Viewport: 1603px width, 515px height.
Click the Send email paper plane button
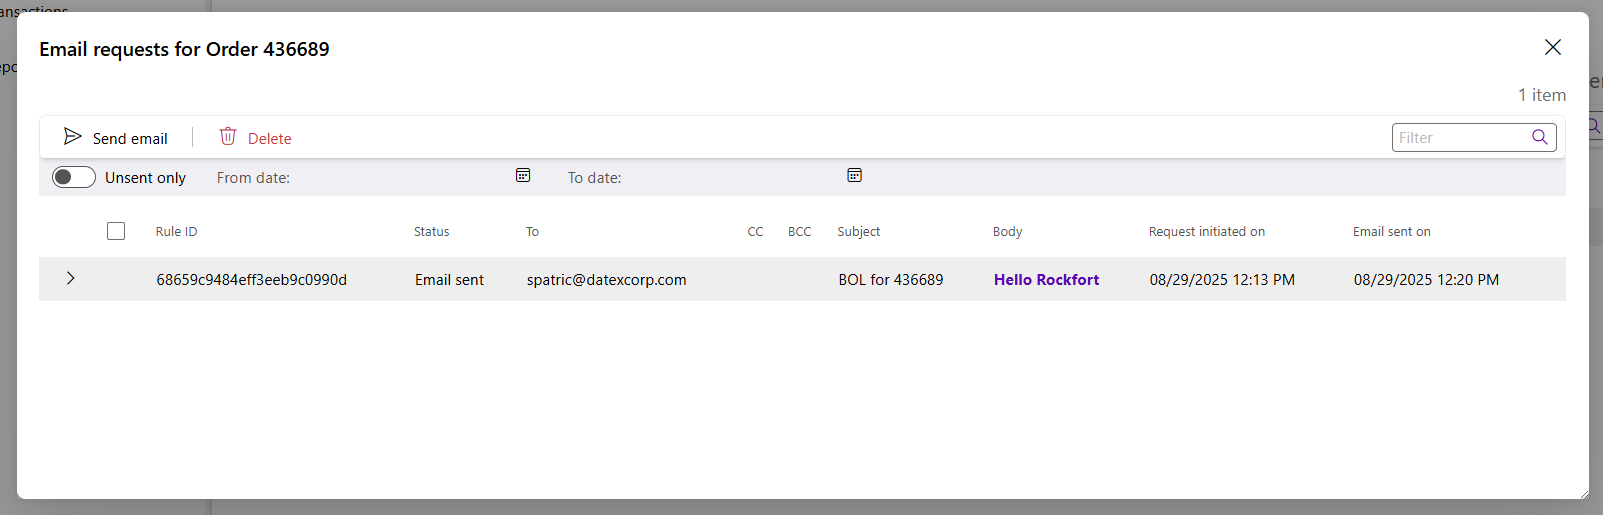[115, 138]
